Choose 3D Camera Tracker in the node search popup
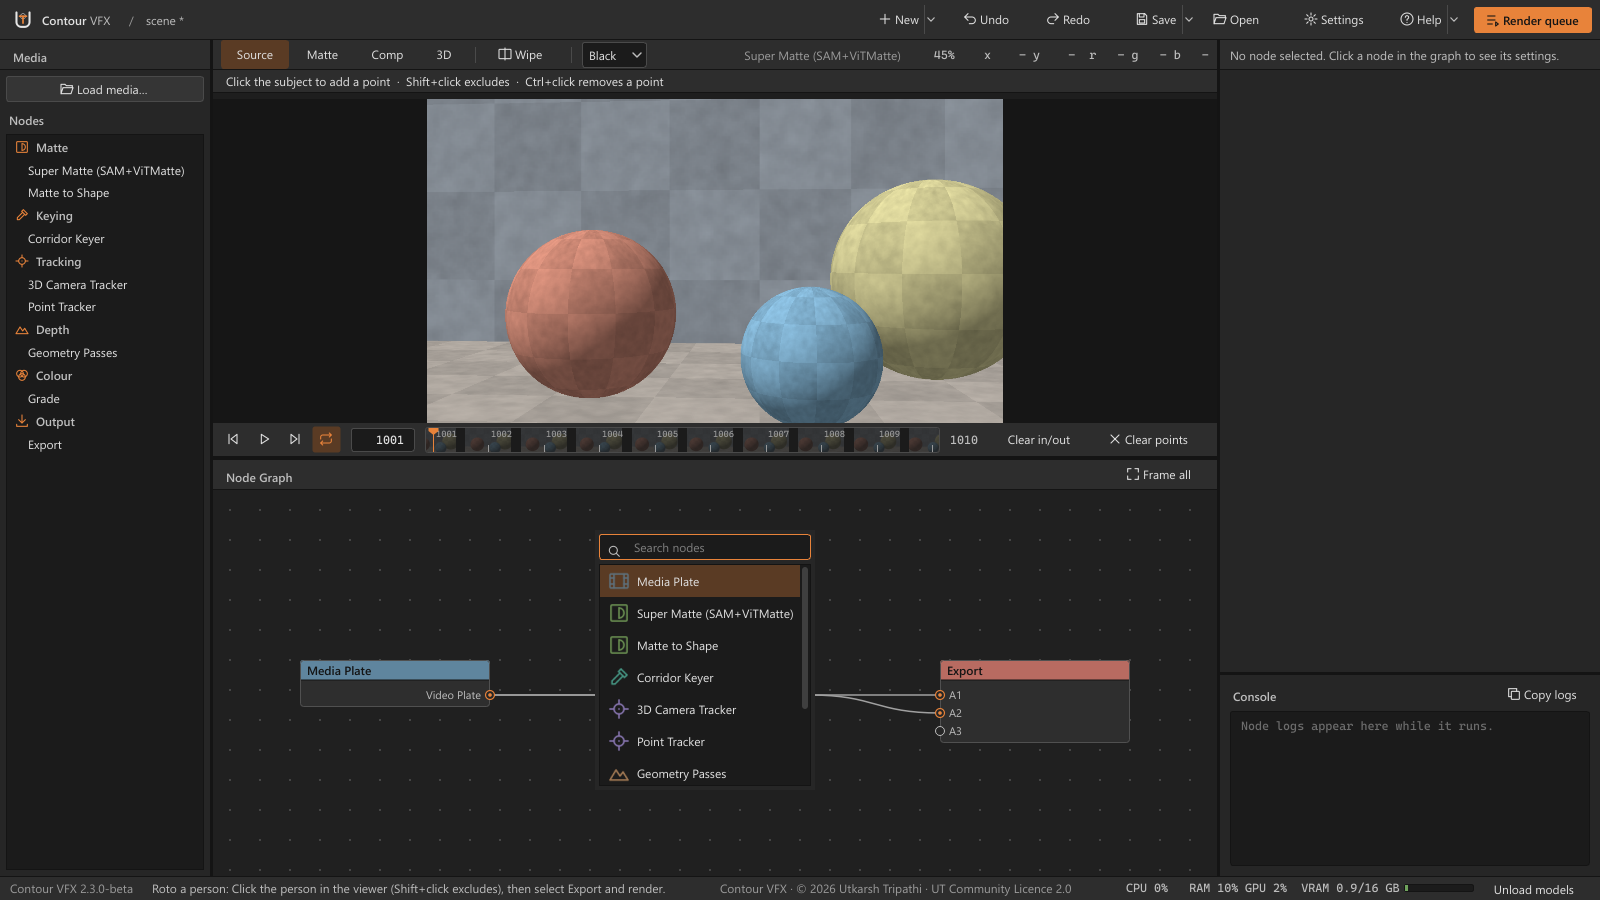The image size is (1600, 900). 700,710
